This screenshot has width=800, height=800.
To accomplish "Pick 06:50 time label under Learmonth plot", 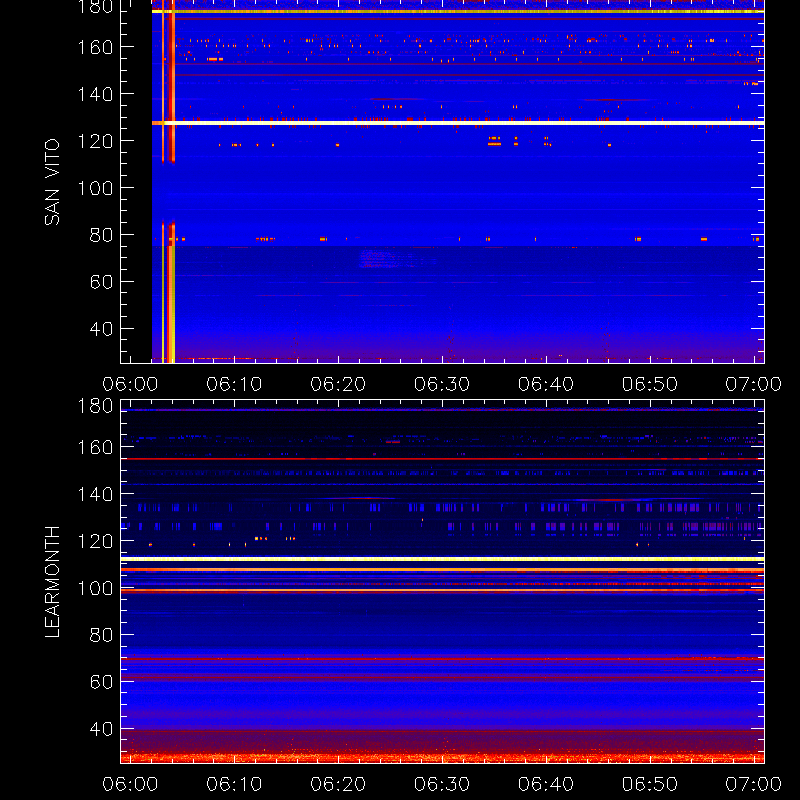I will coord(650,784).
